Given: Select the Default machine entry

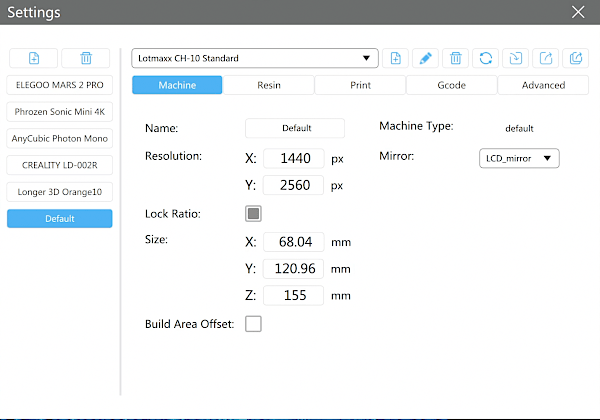Looking at the screenshot, I should click(60, 218).
